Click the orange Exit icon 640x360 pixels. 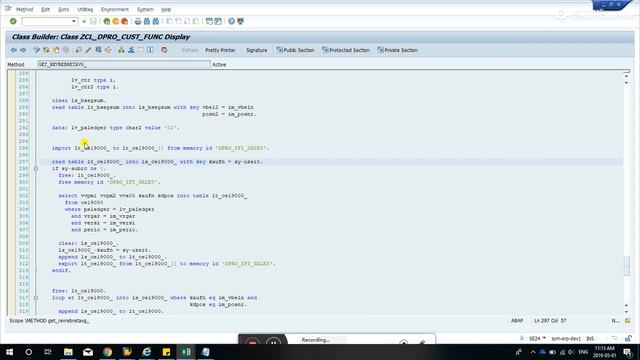coord(116,21)
